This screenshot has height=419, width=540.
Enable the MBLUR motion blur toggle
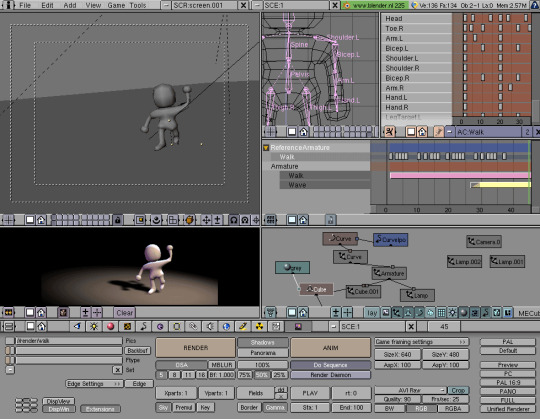[x=222, y=365]
